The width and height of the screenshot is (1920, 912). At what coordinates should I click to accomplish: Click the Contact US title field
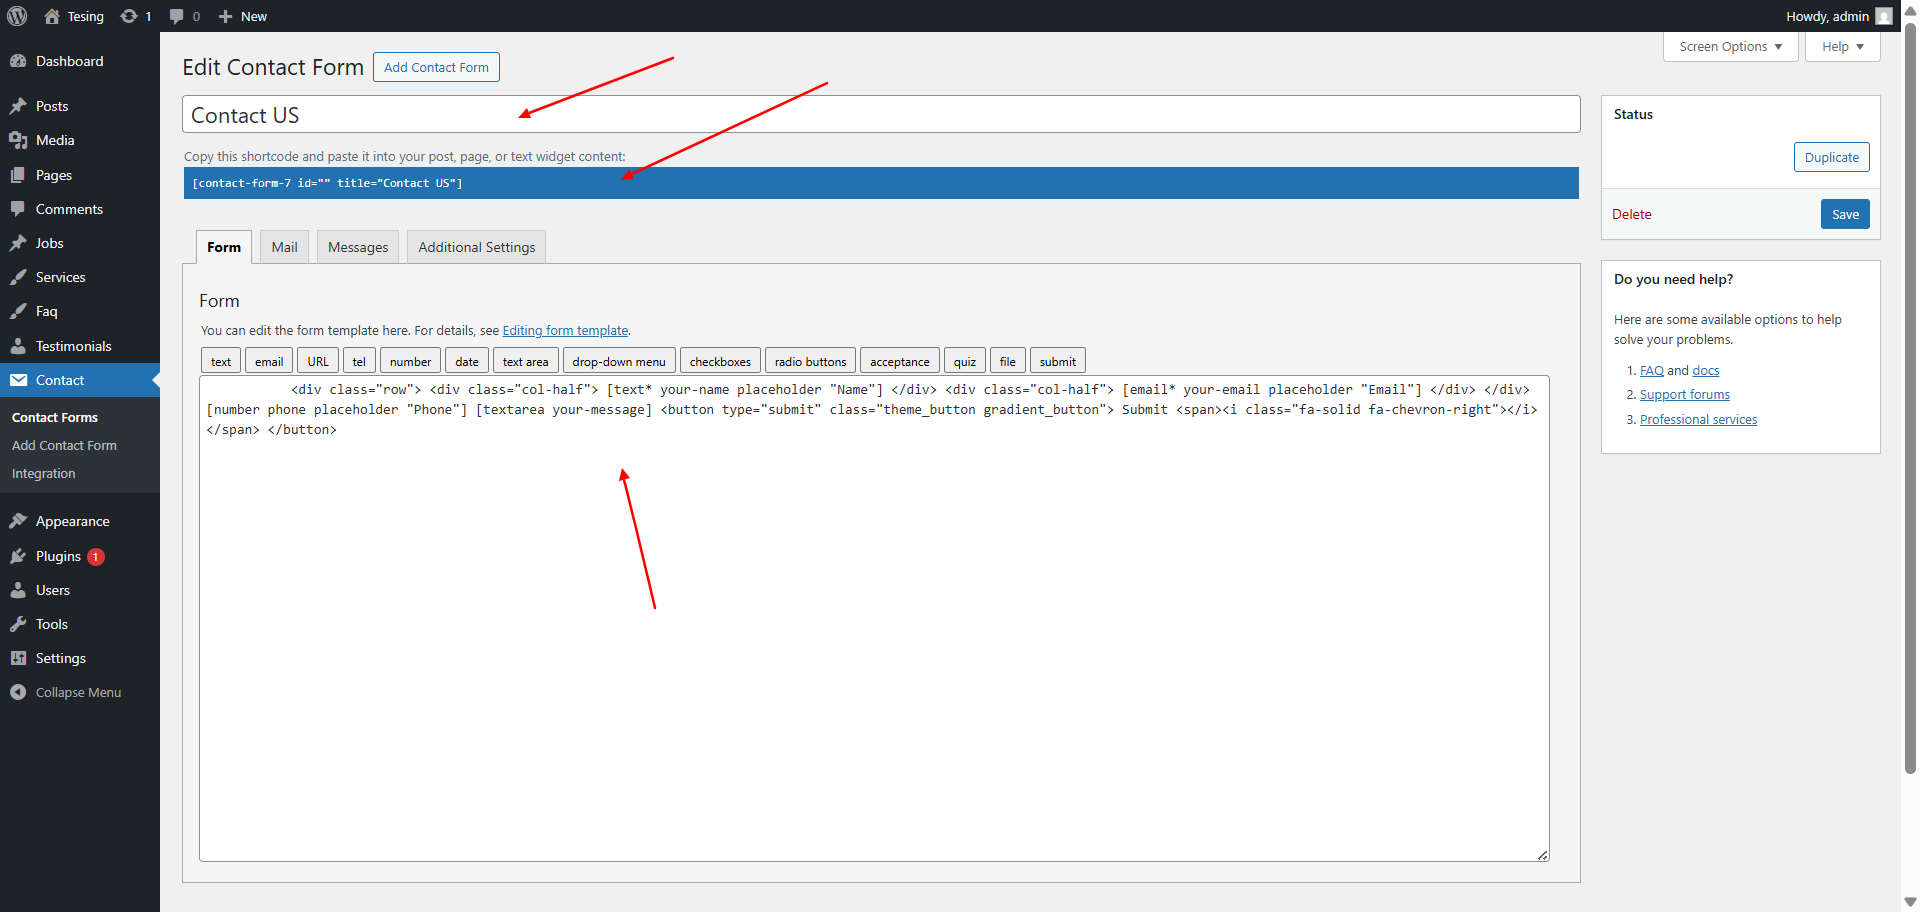880,115
